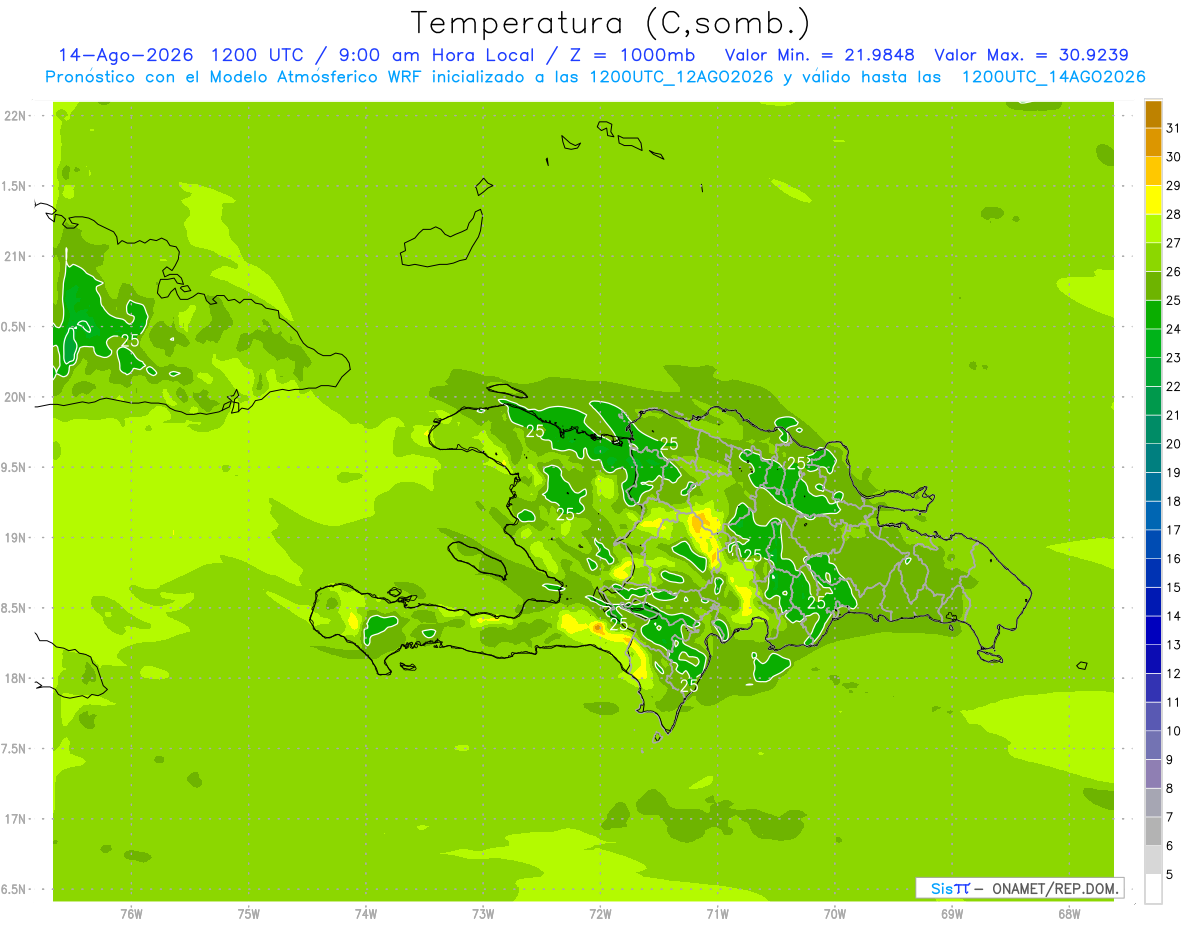
Task: Click the "75W" longitude axis label
Action: (x=249, y=913)
